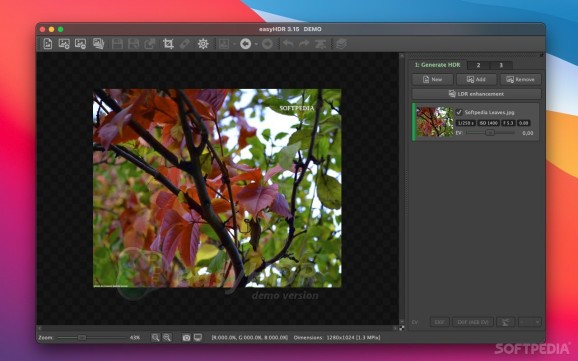The height and width of the screenshot is (361, 578).
Task: Click the horizontal scrollbar below the canvas
Action: click(217, 328)
